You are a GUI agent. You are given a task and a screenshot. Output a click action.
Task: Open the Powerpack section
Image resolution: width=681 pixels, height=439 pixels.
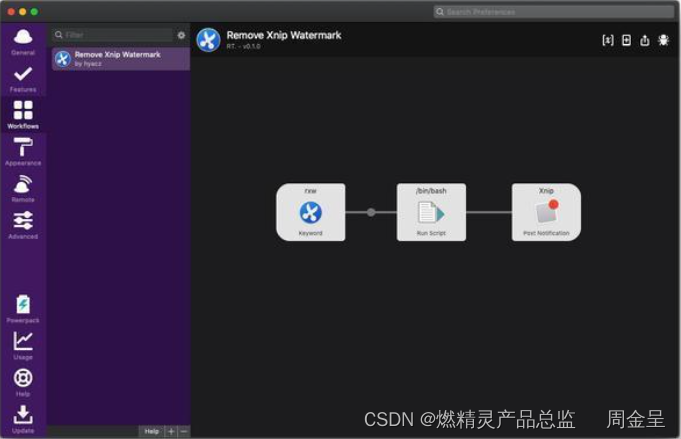click(23, 309)
